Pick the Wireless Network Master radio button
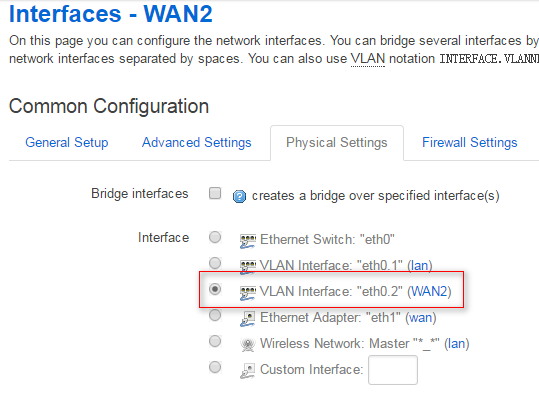Screen dimensions: 539x400 [215, 341]
